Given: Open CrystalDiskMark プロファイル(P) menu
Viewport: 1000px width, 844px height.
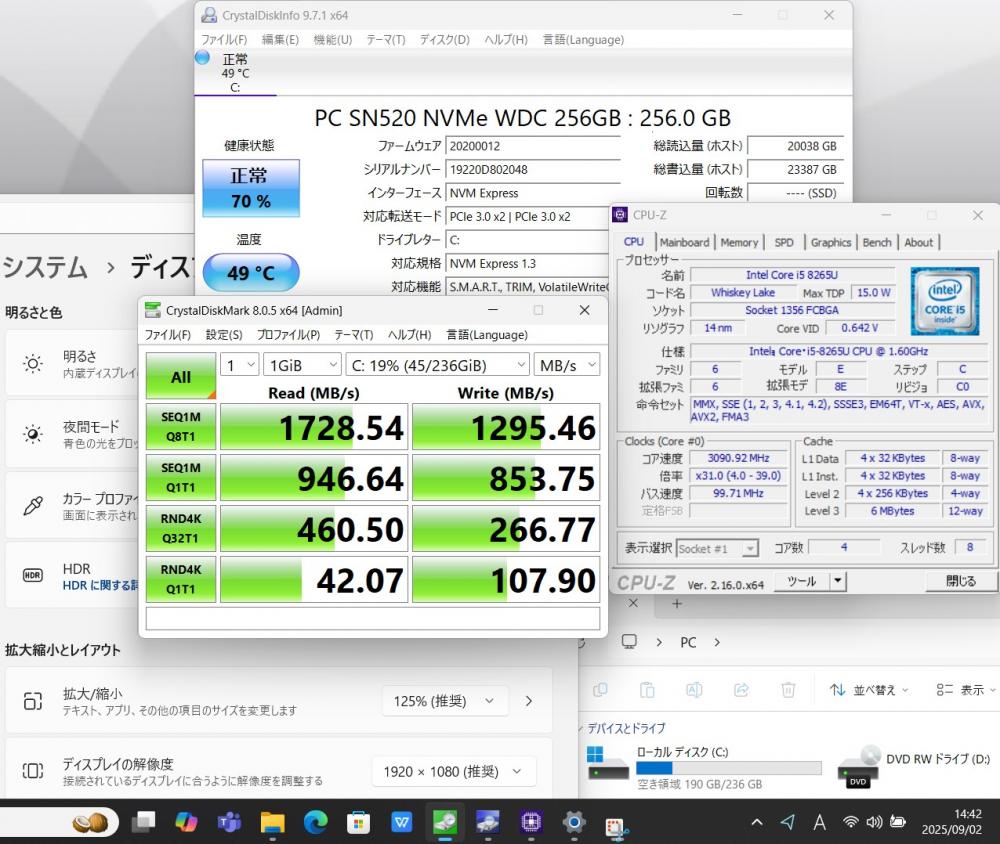Looking at the screenshot, I should pos(288,335).
